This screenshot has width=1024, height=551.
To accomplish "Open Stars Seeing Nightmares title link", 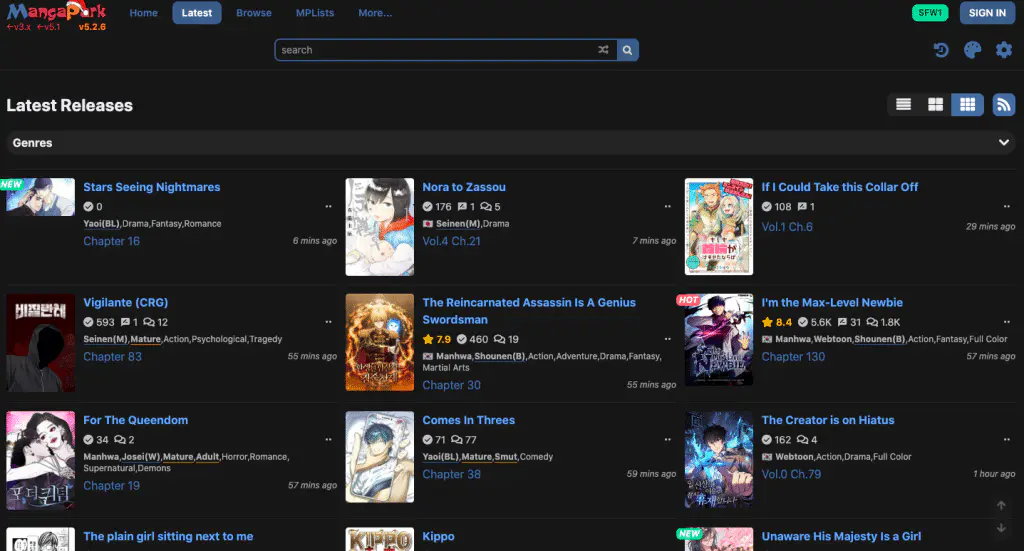I will point(152,187).
